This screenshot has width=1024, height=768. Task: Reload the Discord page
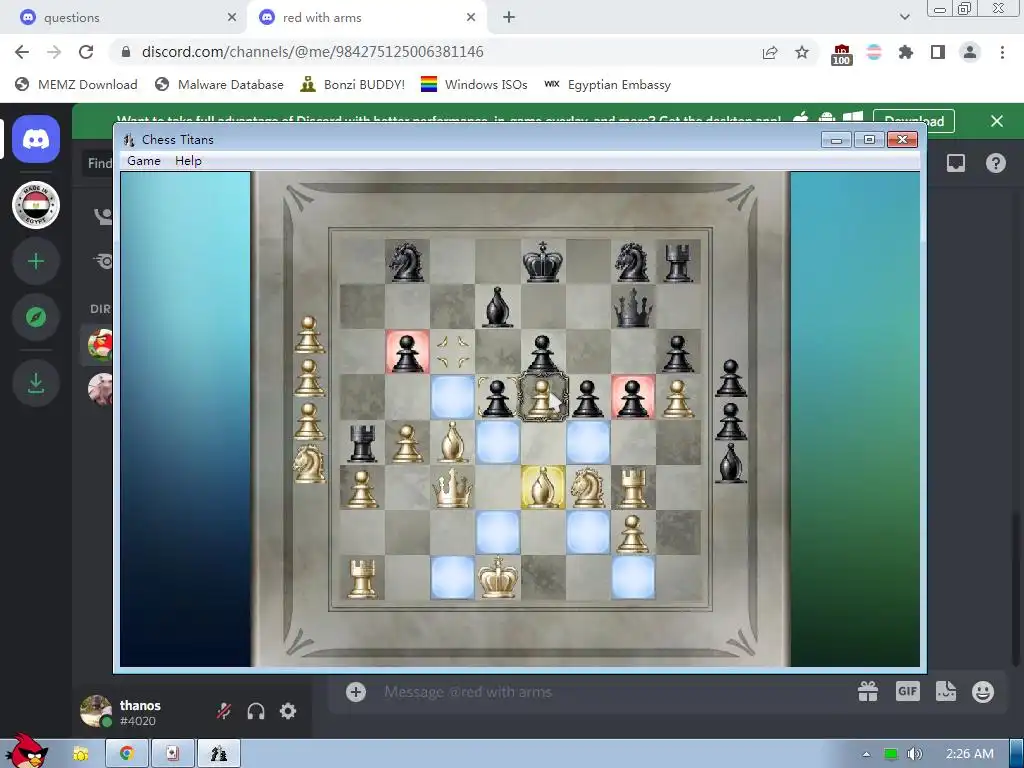point(86,52)
